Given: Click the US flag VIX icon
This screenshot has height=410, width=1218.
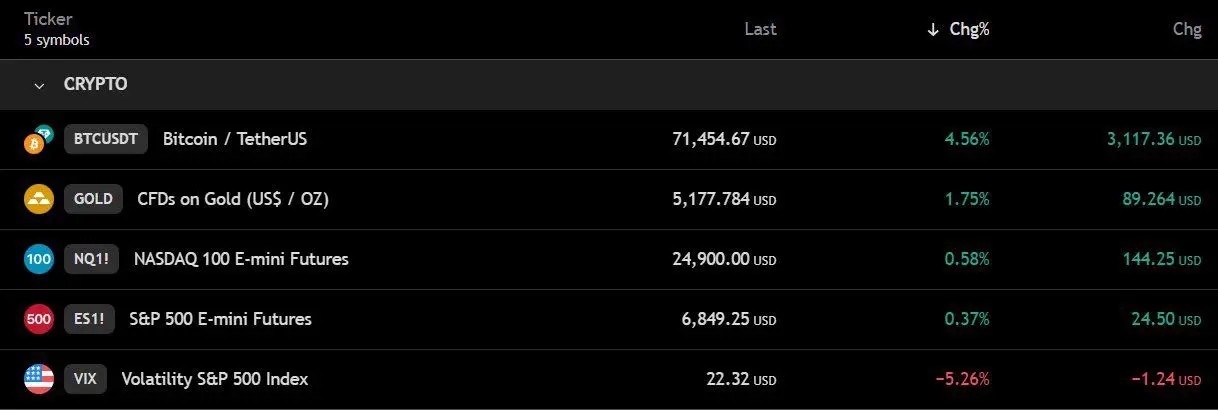Looking at the screenshot, I should pos(38,379).
